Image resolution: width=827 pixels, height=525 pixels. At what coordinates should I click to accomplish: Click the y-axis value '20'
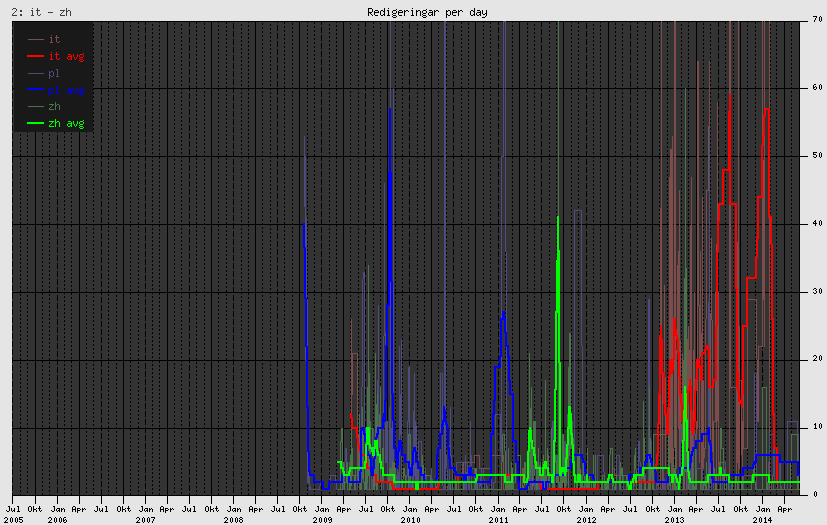click(x=818, y=359)
